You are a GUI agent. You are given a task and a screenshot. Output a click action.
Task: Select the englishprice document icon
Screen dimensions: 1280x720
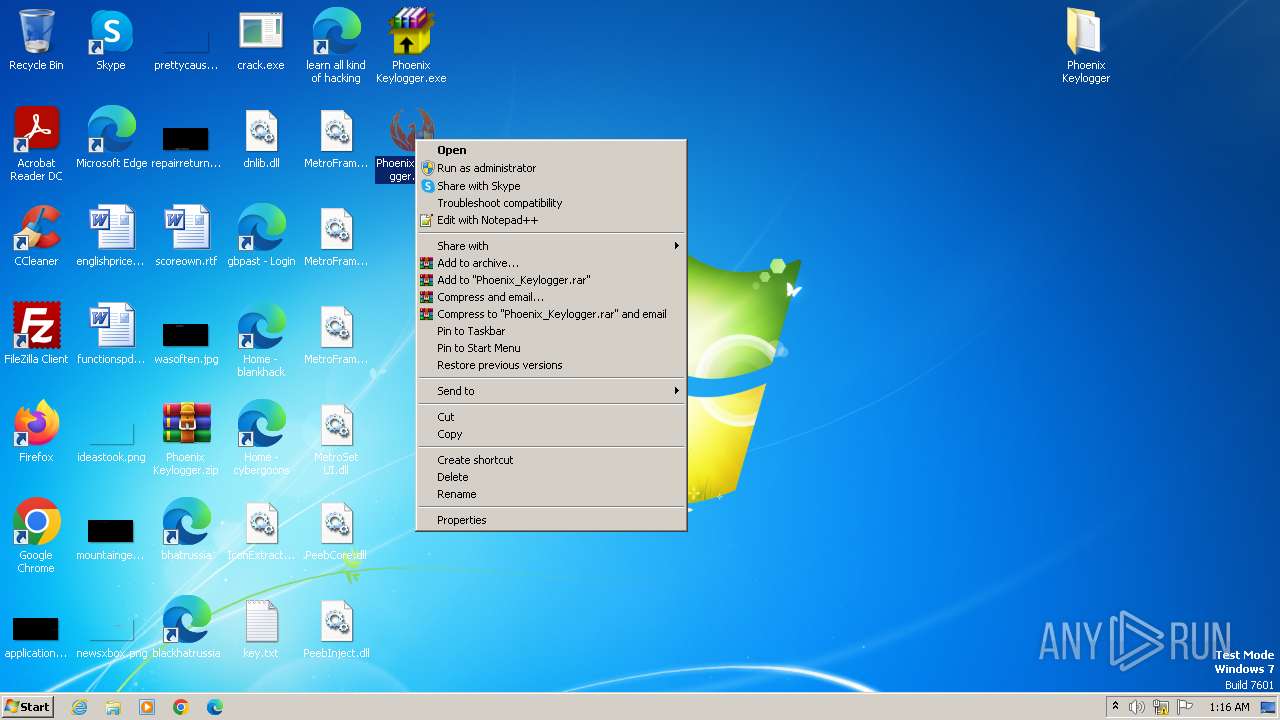[x=111, y=236]
